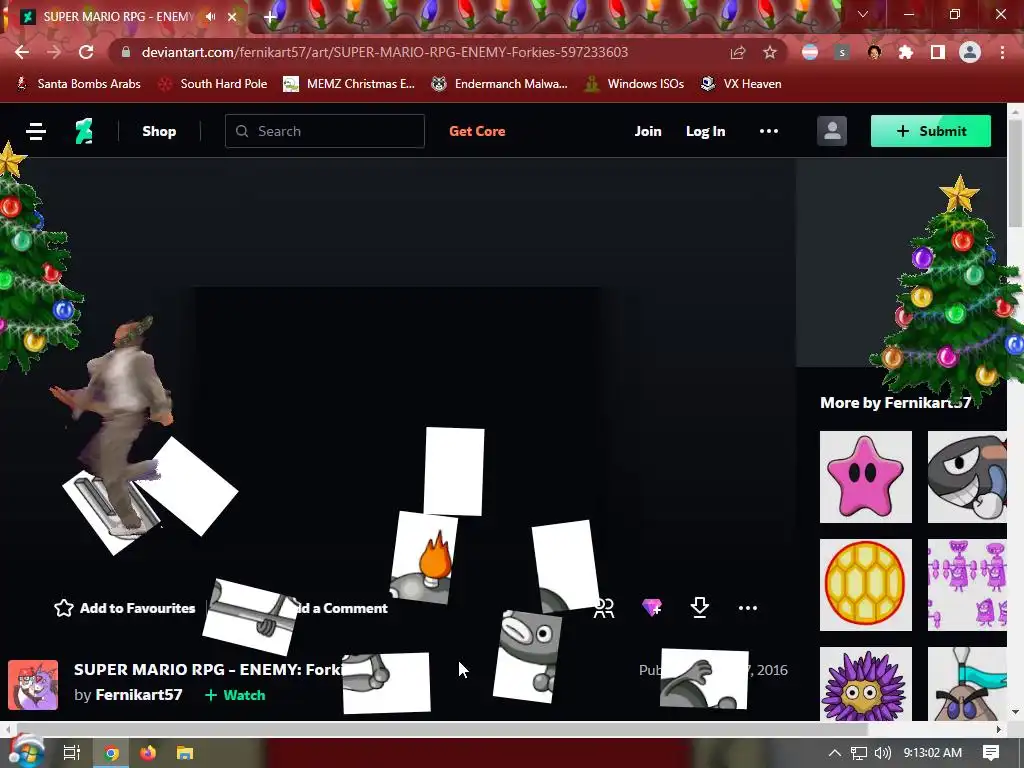The width and height of the screenshot is (1024, 768).
Task: Click the Watch button
Action: (235, 695)
